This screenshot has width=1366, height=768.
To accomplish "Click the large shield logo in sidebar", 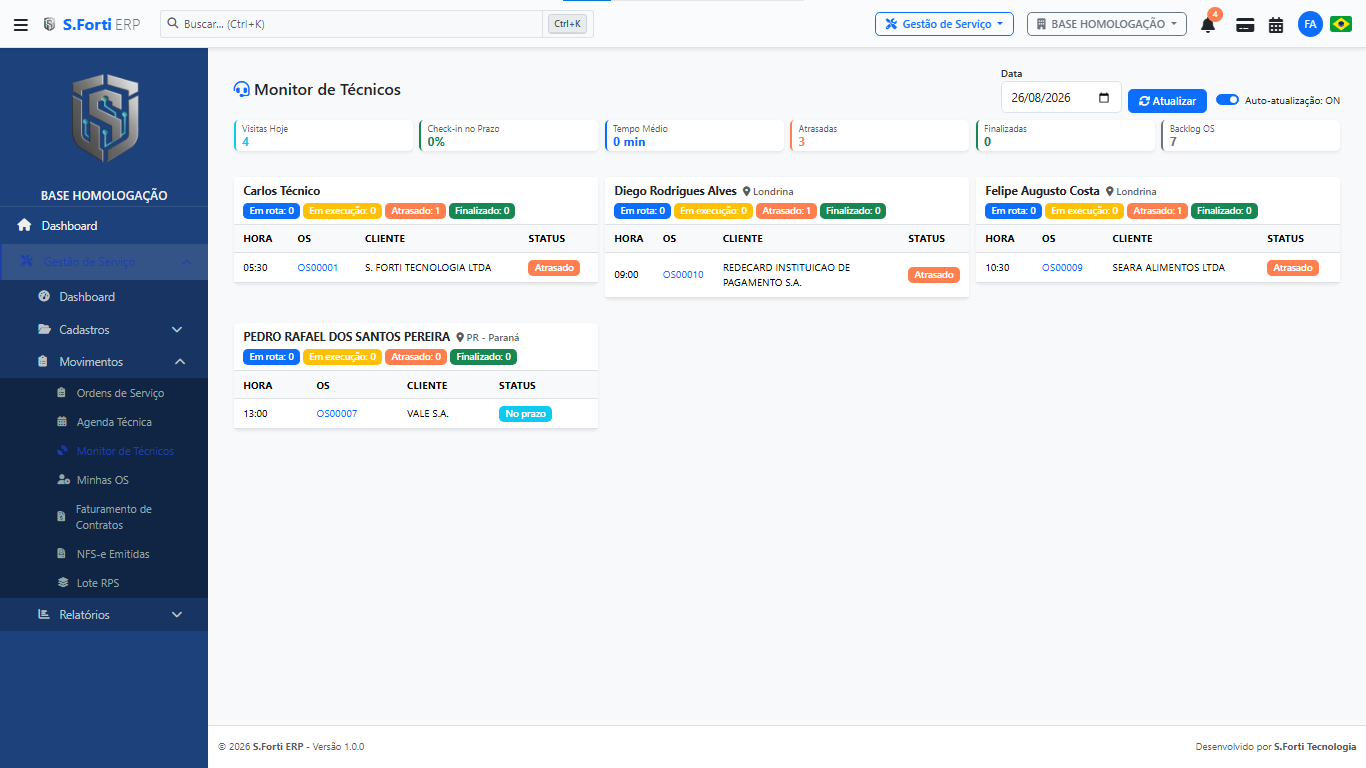I will click(x=104, y=118).
